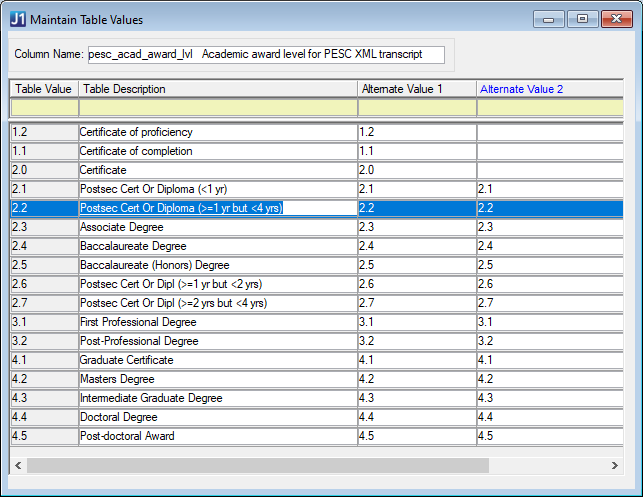Image resolution: width=643 pixels, height=497 pixels.
Task: Click the J1 application icon in title bar
Action: [x=17, y=19]
